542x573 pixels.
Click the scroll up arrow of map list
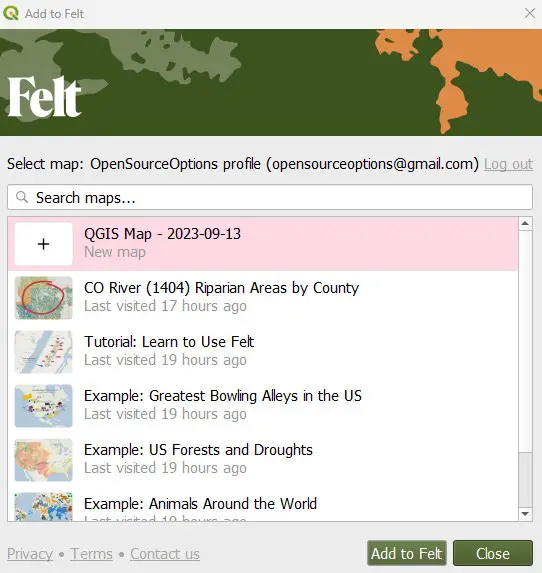tap(525, 223)
